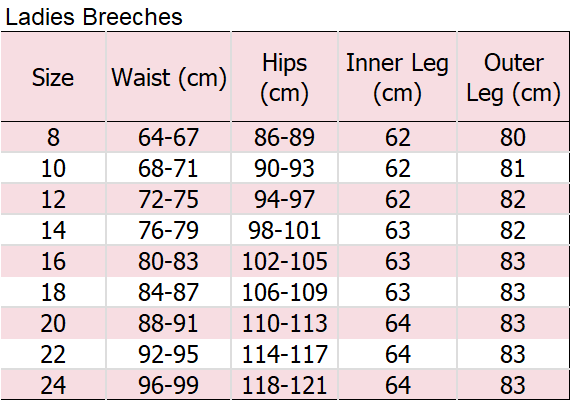570x400 pixels.
Task: Click the size 8 cell
Action: pos(53,137)
